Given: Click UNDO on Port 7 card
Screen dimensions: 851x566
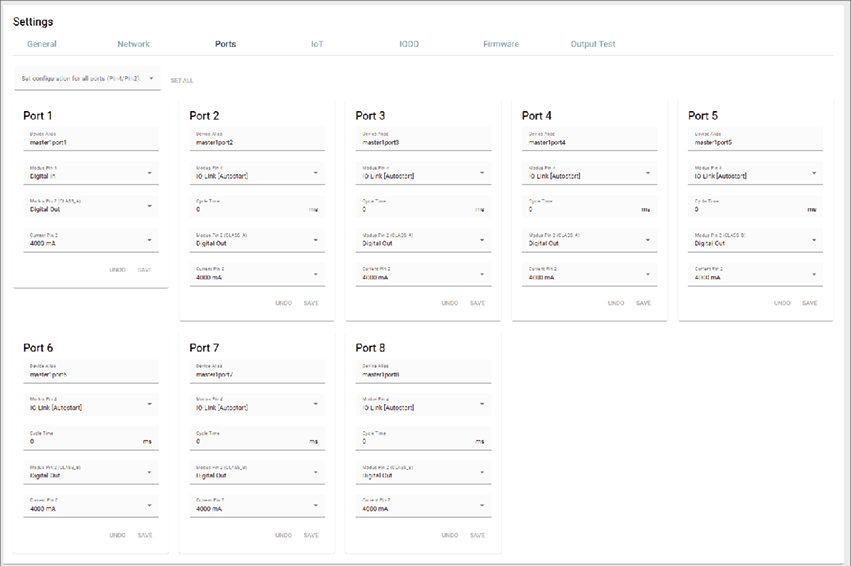Looking at the screenshot, I should 283,535.
